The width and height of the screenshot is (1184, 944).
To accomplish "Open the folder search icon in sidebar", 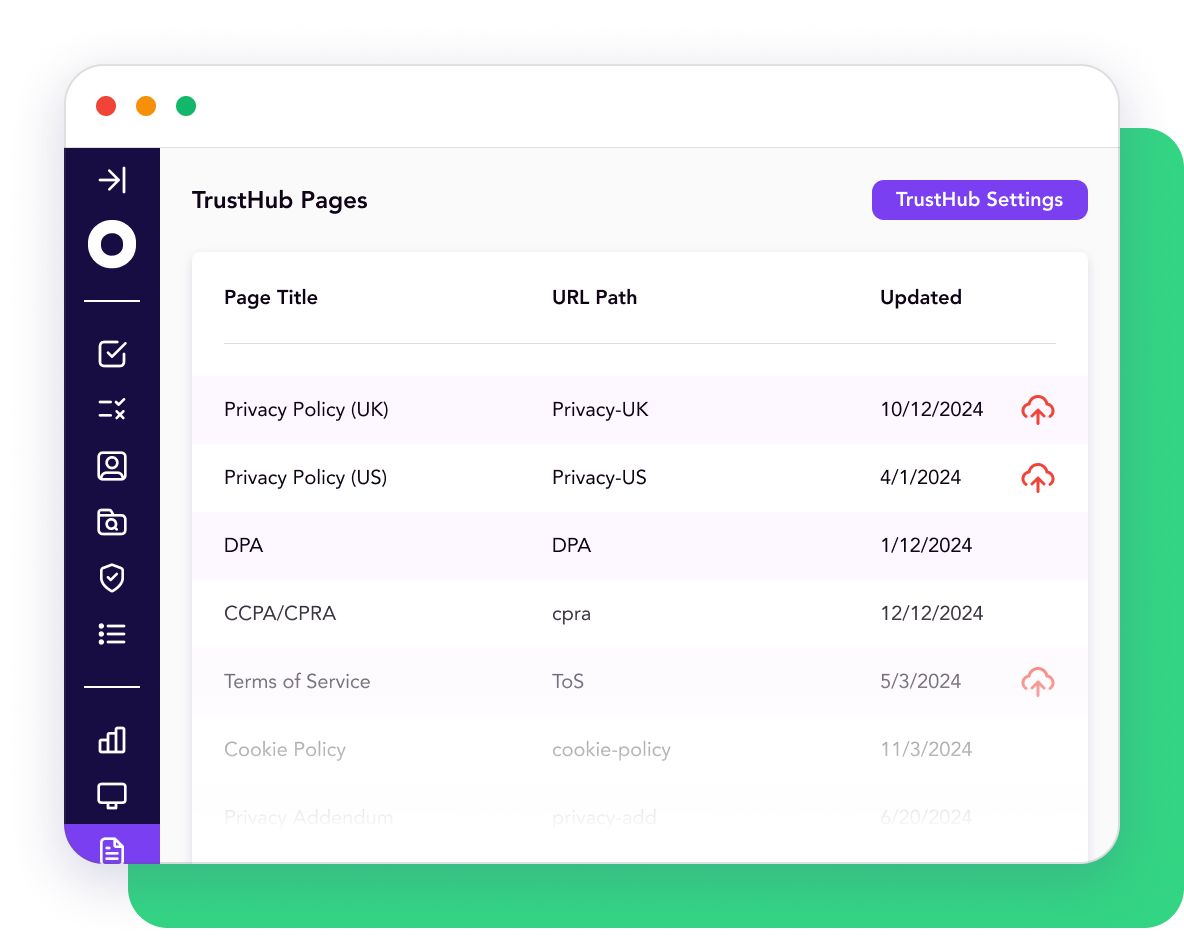I will coord(112,522).
